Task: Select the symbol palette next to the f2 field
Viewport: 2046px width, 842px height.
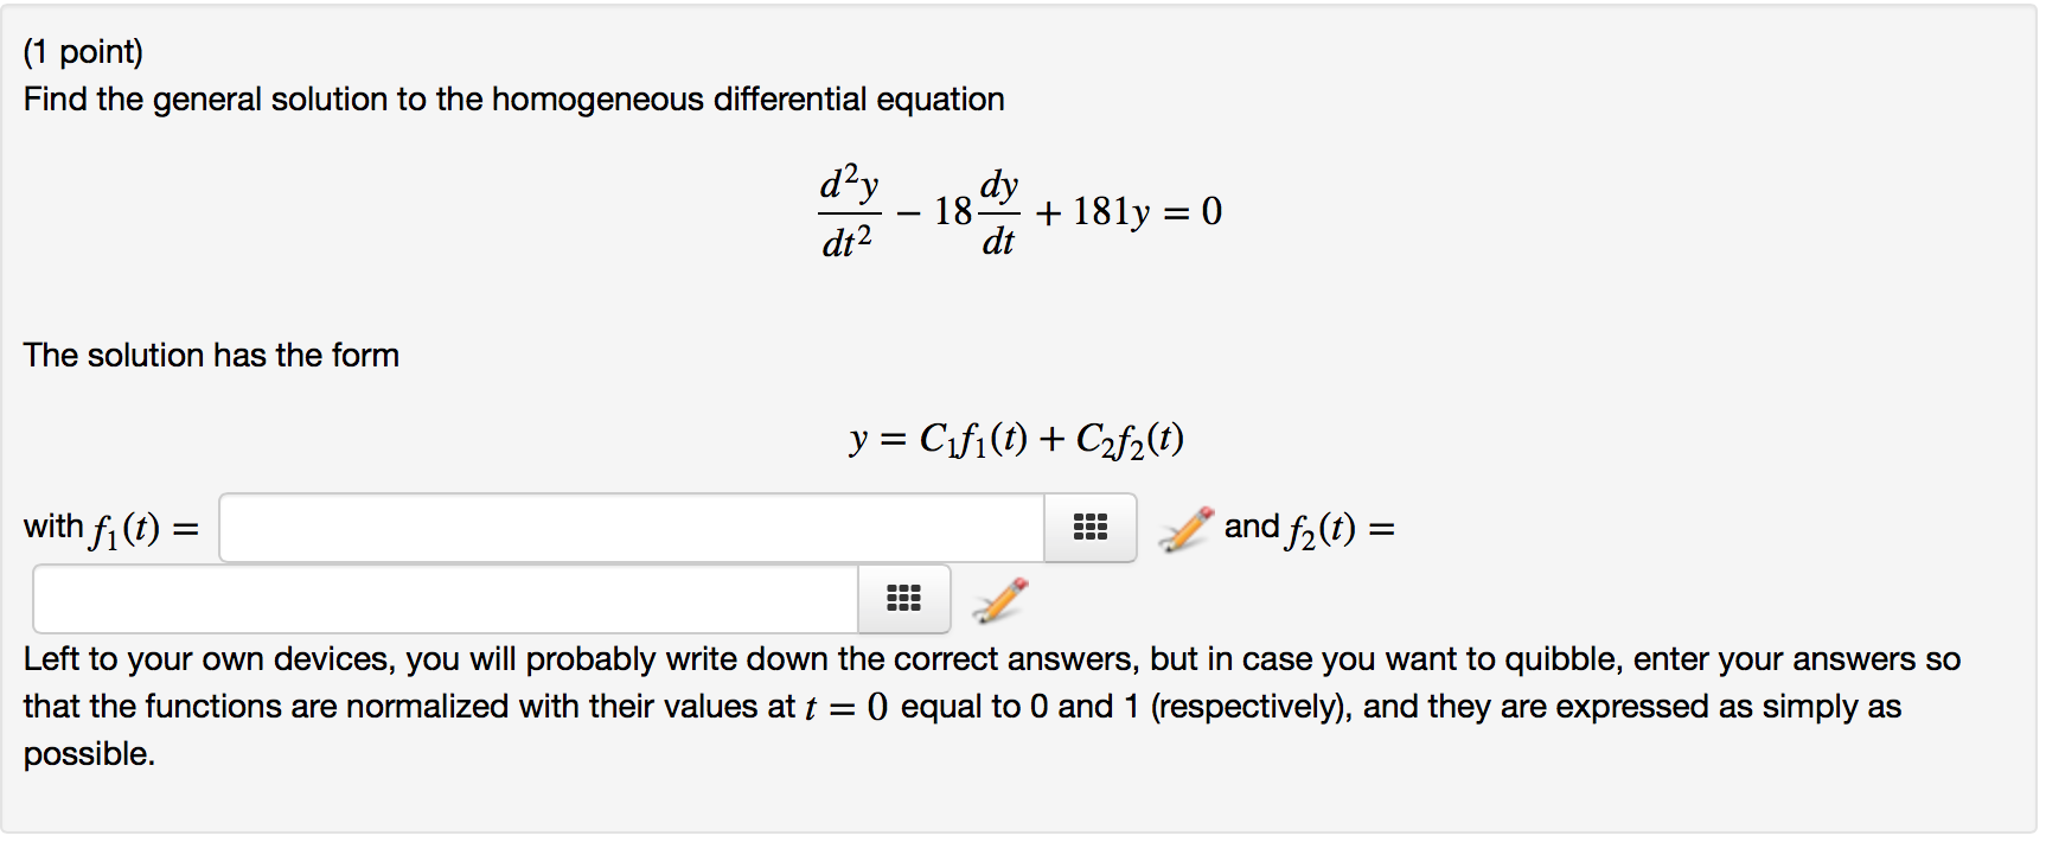Action: tap(903, 598)
